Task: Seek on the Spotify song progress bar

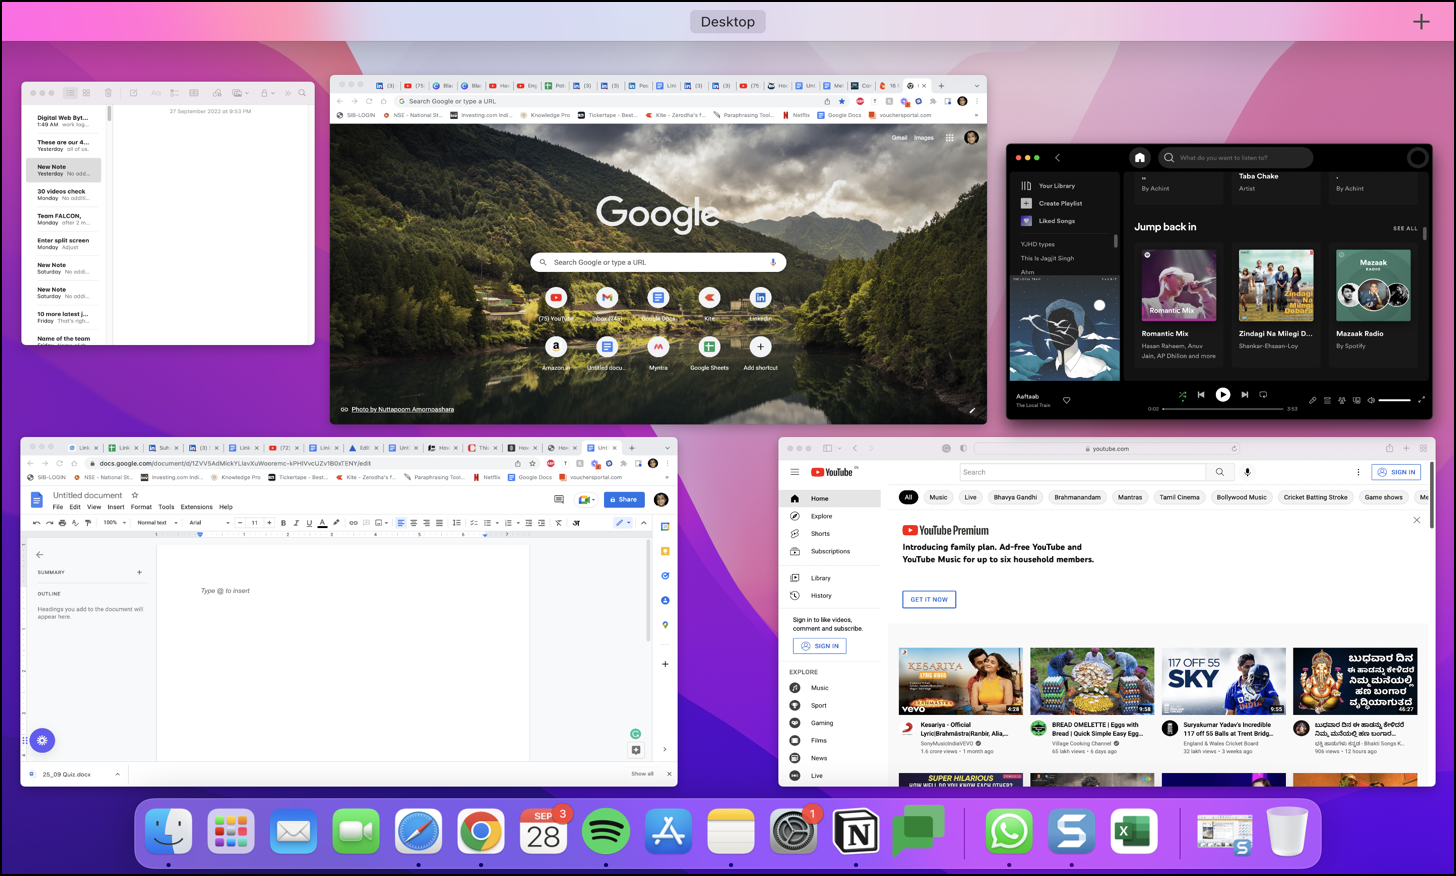Action: click(x=1223, y=409)
